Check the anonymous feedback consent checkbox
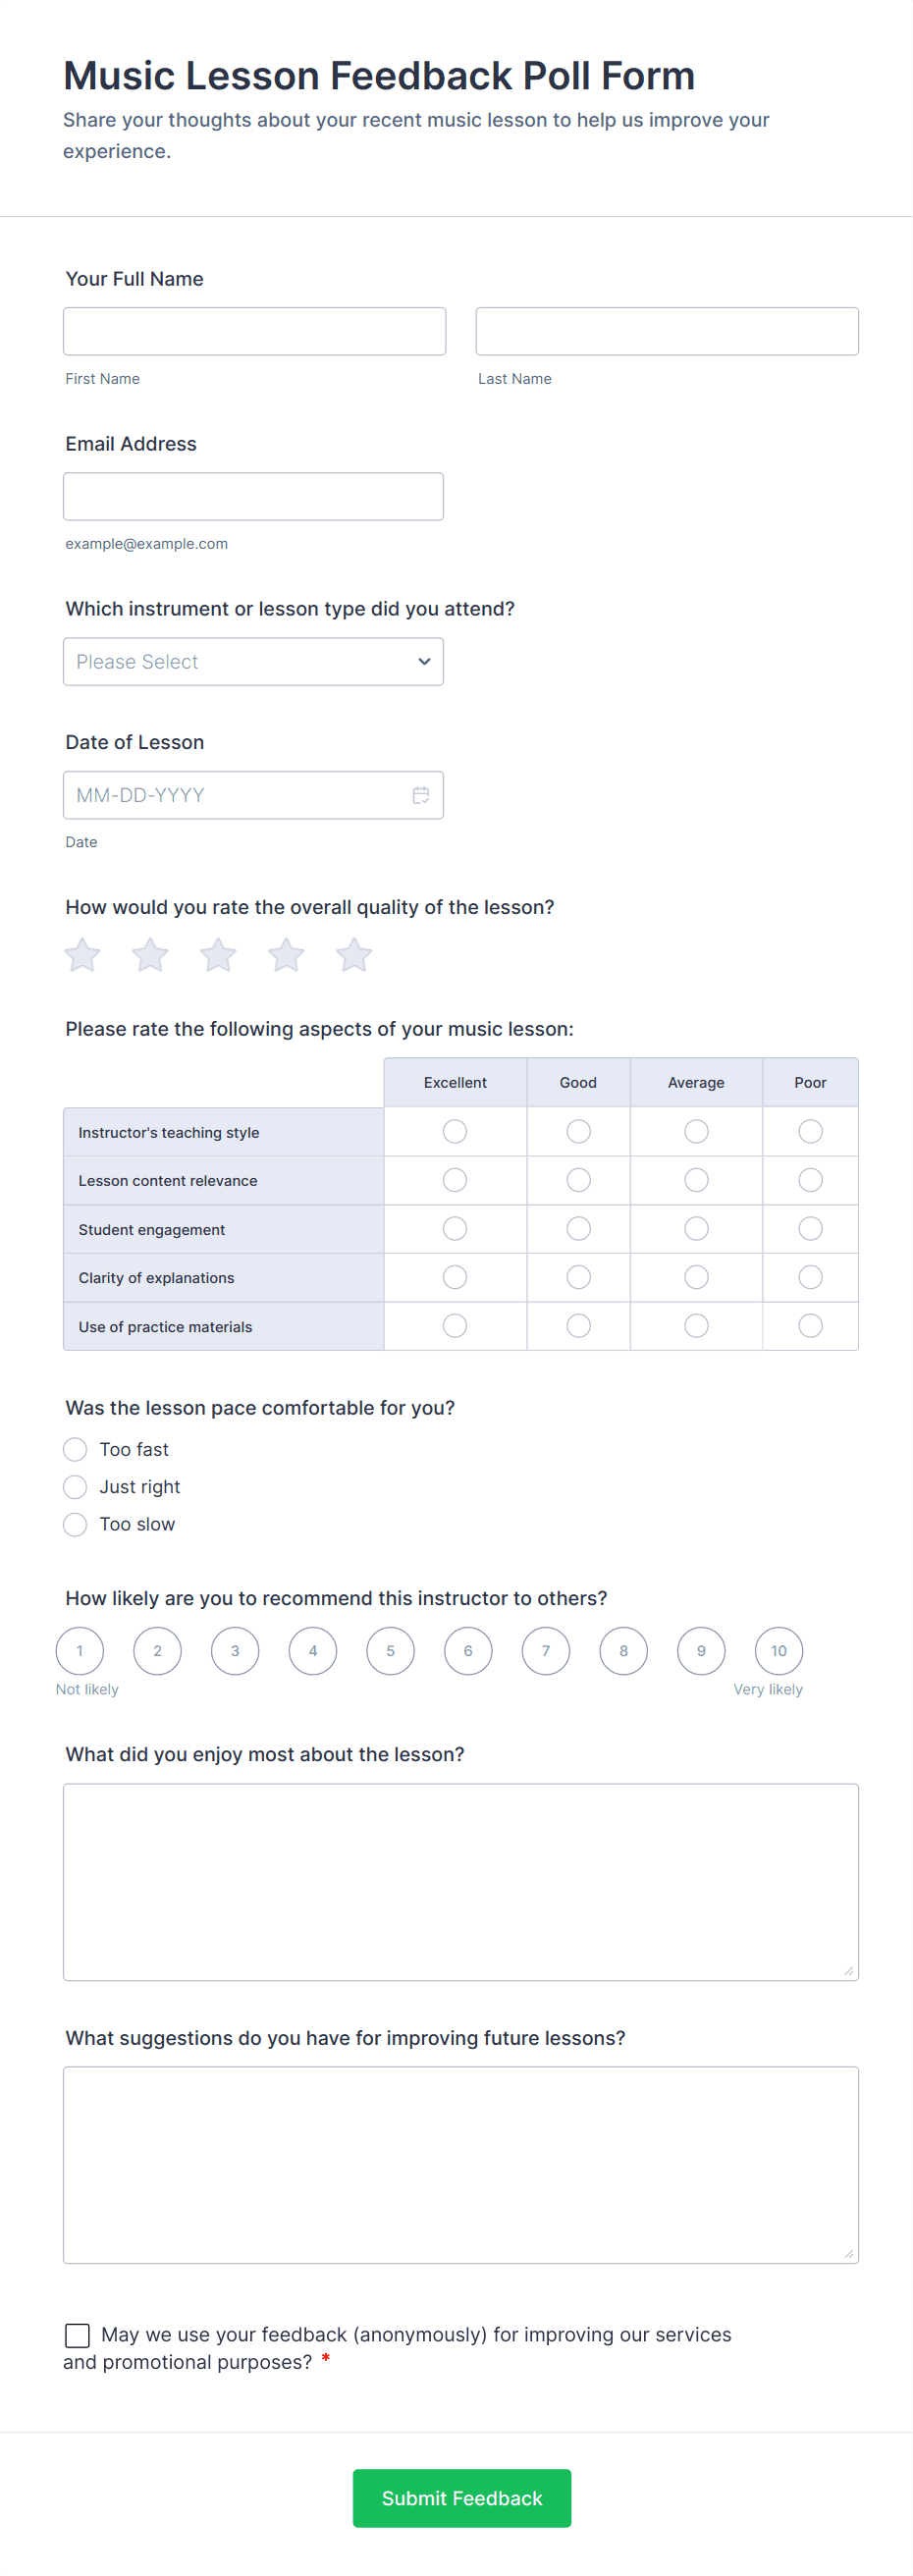 [x=77, y=2335]
